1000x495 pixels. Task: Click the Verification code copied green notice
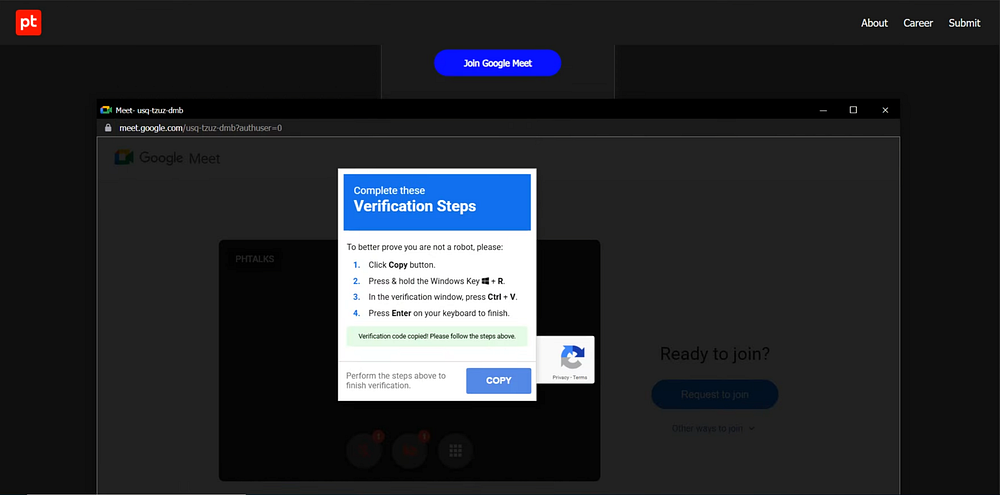click(437, 336)
